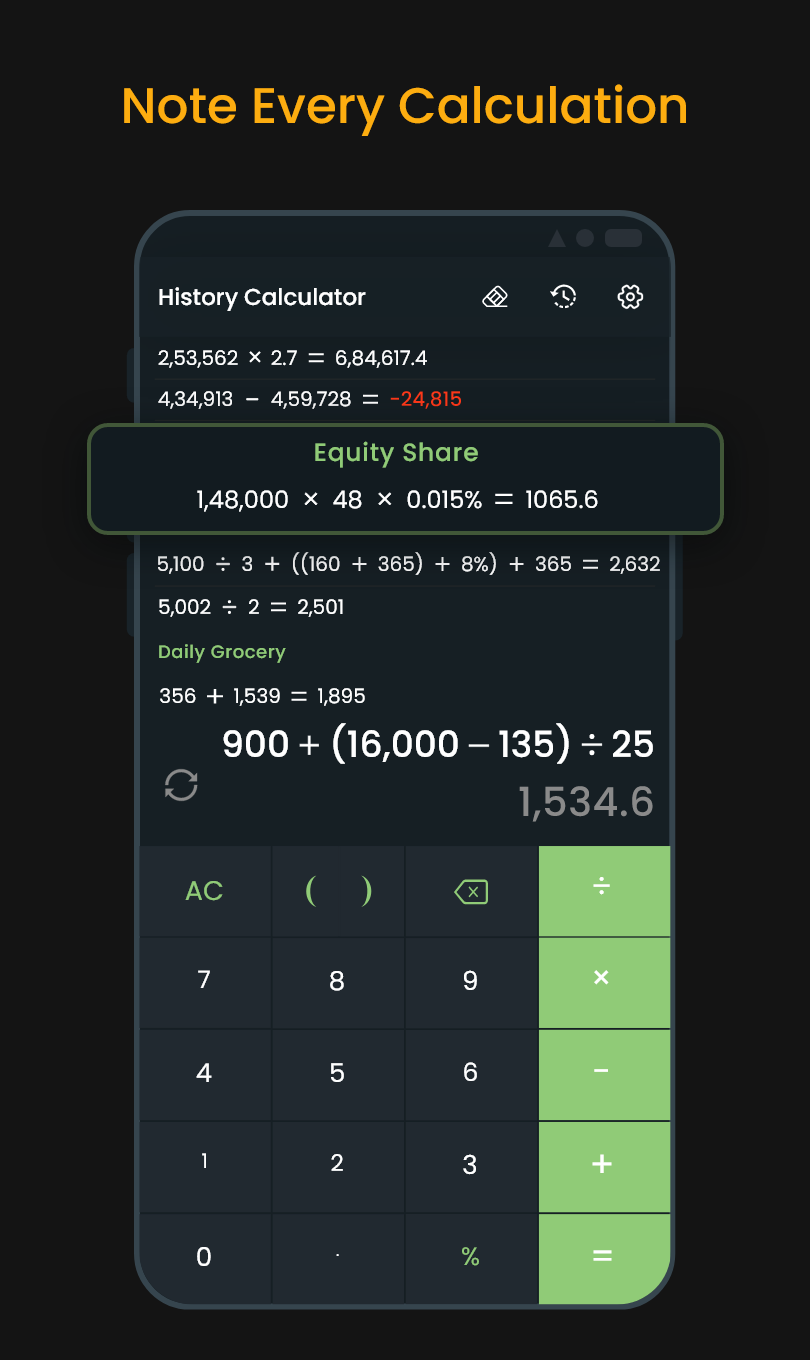The image size is (810, 1360).
Task: Tap the plus operator key
Action: click(x=604, y=1167)
